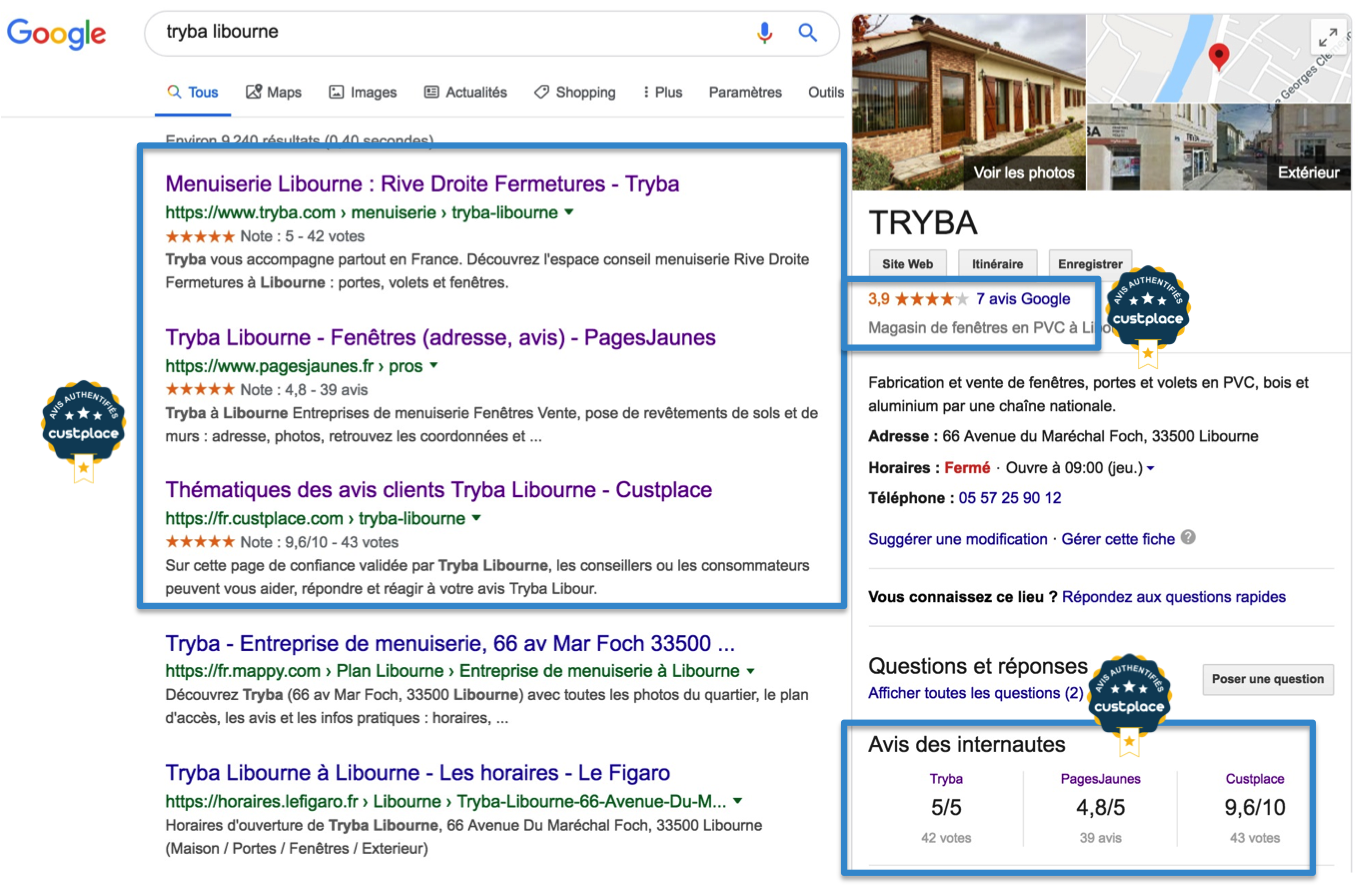The image size is (1358, 887).
Task: Open Custplace reviews link in Avis des internautes
Action: click(1255, 778)
